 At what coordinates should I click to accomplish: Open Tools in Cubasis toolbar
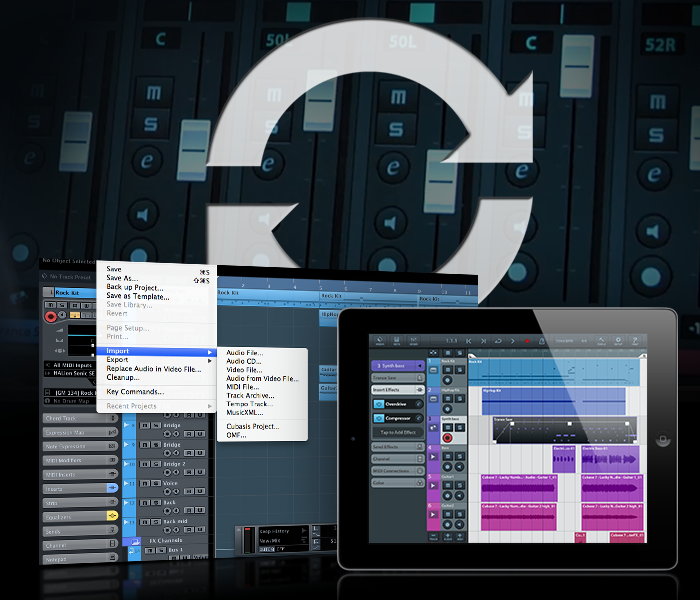[601, 341]
